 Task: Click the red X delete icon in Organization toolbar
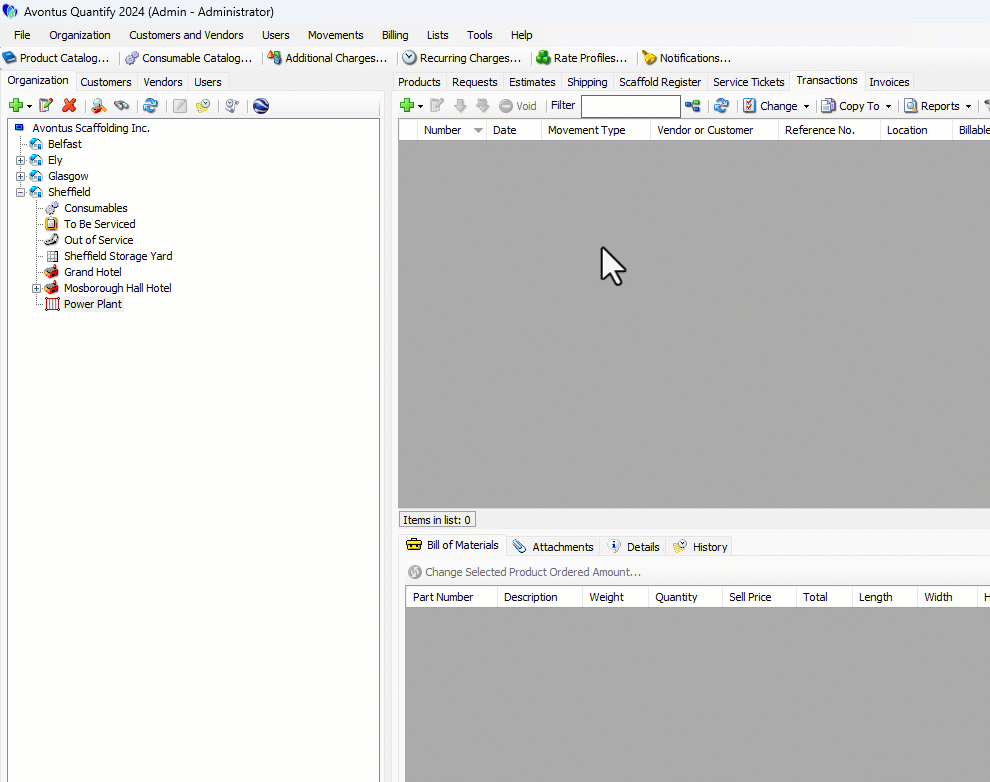[69, 106]
